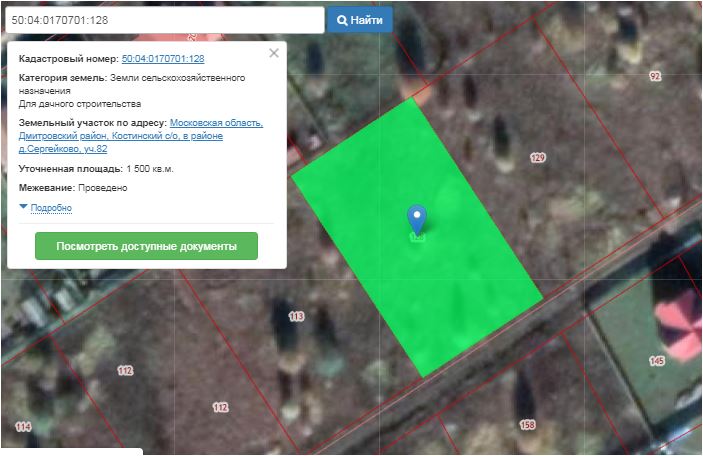Select parcel labeled 158 on map
Image resolution: width=703 pixels, height=456 pixels.
(527, 425)
